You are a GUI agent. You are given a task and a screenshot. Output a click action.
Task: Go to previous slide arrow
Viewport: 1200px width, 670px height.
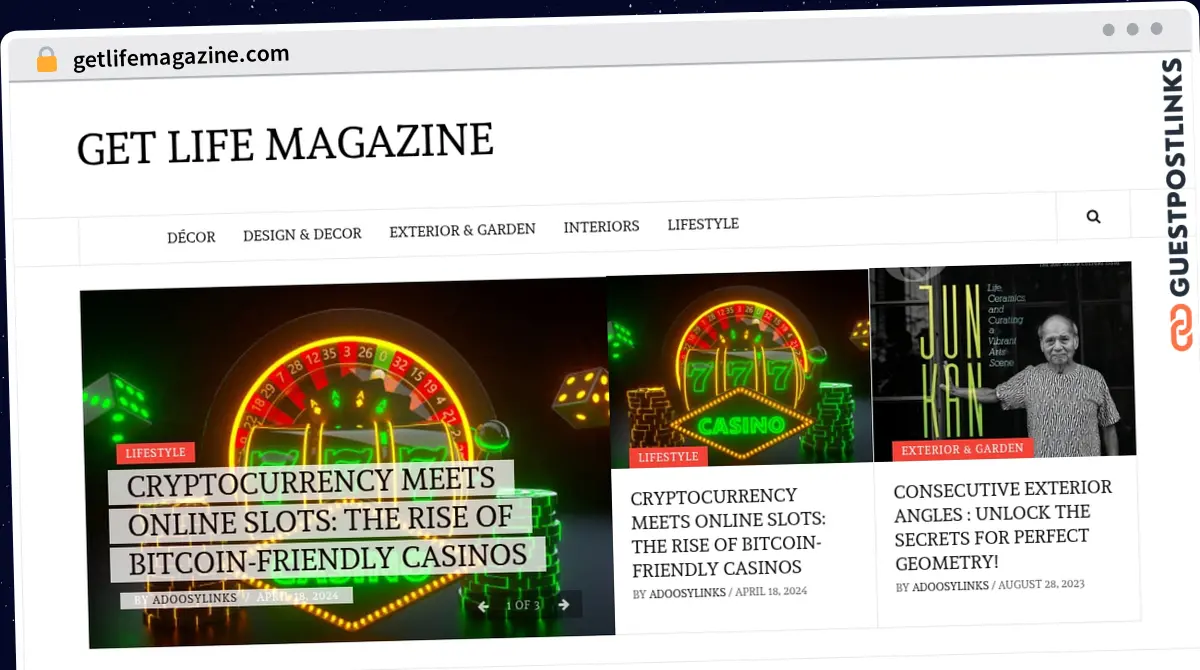[483, 606]
